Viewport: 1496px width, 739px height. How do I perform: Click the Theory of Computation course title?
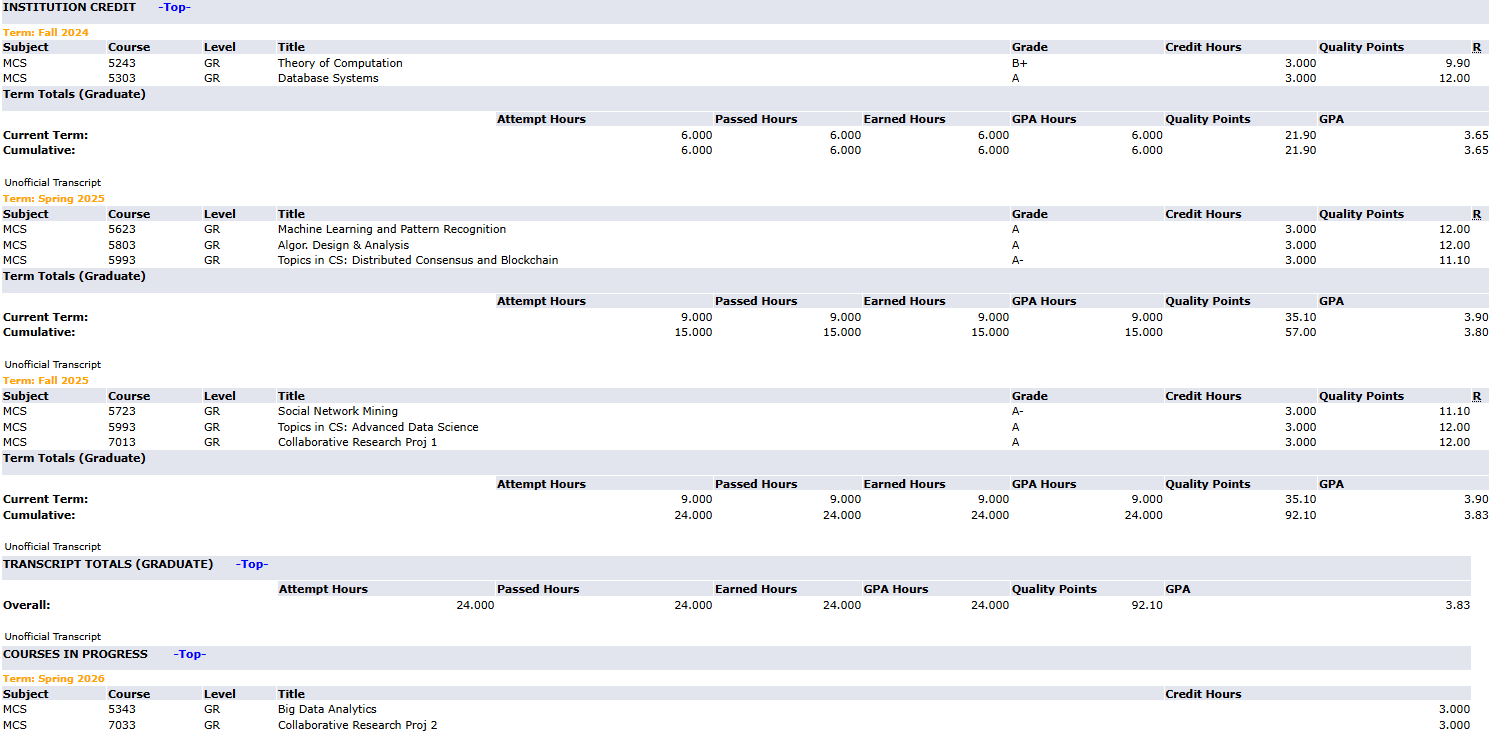click(340, 63)
